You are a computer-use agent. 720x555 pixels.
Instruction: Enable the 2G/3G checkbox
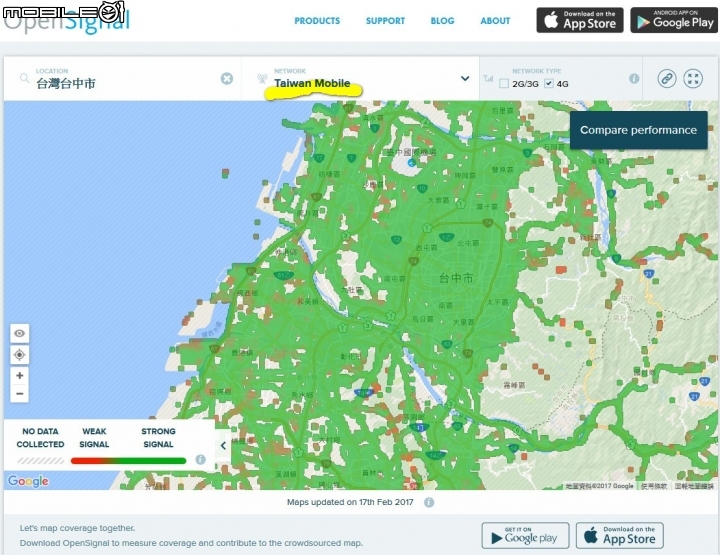click(504, 84)
